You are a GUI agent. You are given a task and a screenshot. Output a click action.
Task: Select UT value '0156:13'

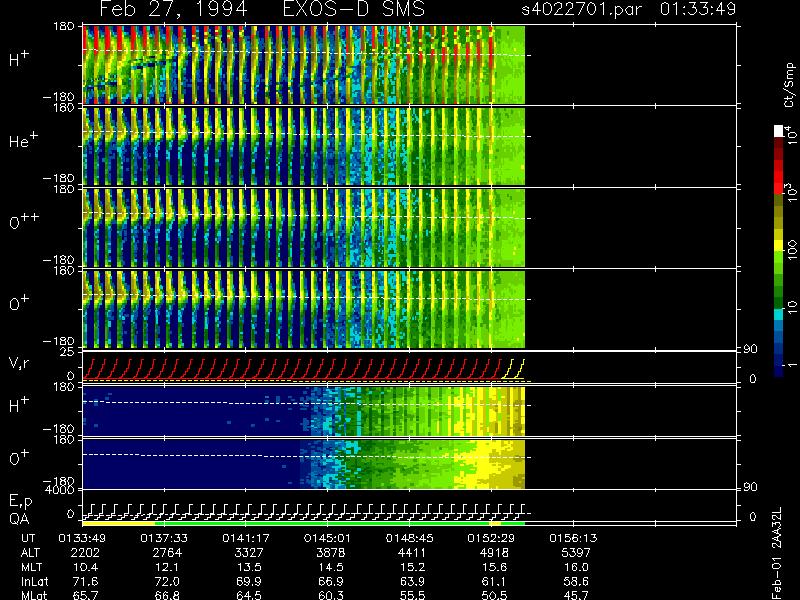point(572,538)
